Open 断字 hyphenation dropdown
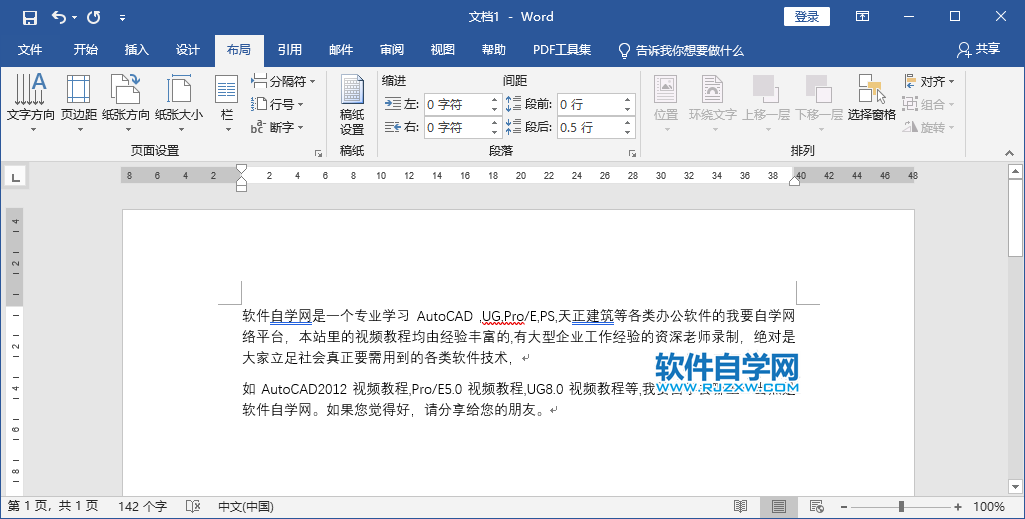Viewport: 1025px width, 519px height. pyautogui.click(x=278, y=127)
